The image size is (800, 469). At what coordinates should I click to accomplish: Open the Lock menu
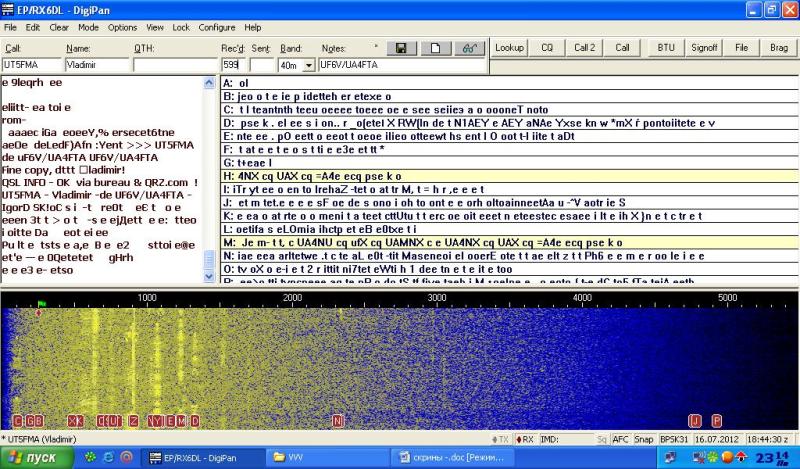click(x=181, y=28)
